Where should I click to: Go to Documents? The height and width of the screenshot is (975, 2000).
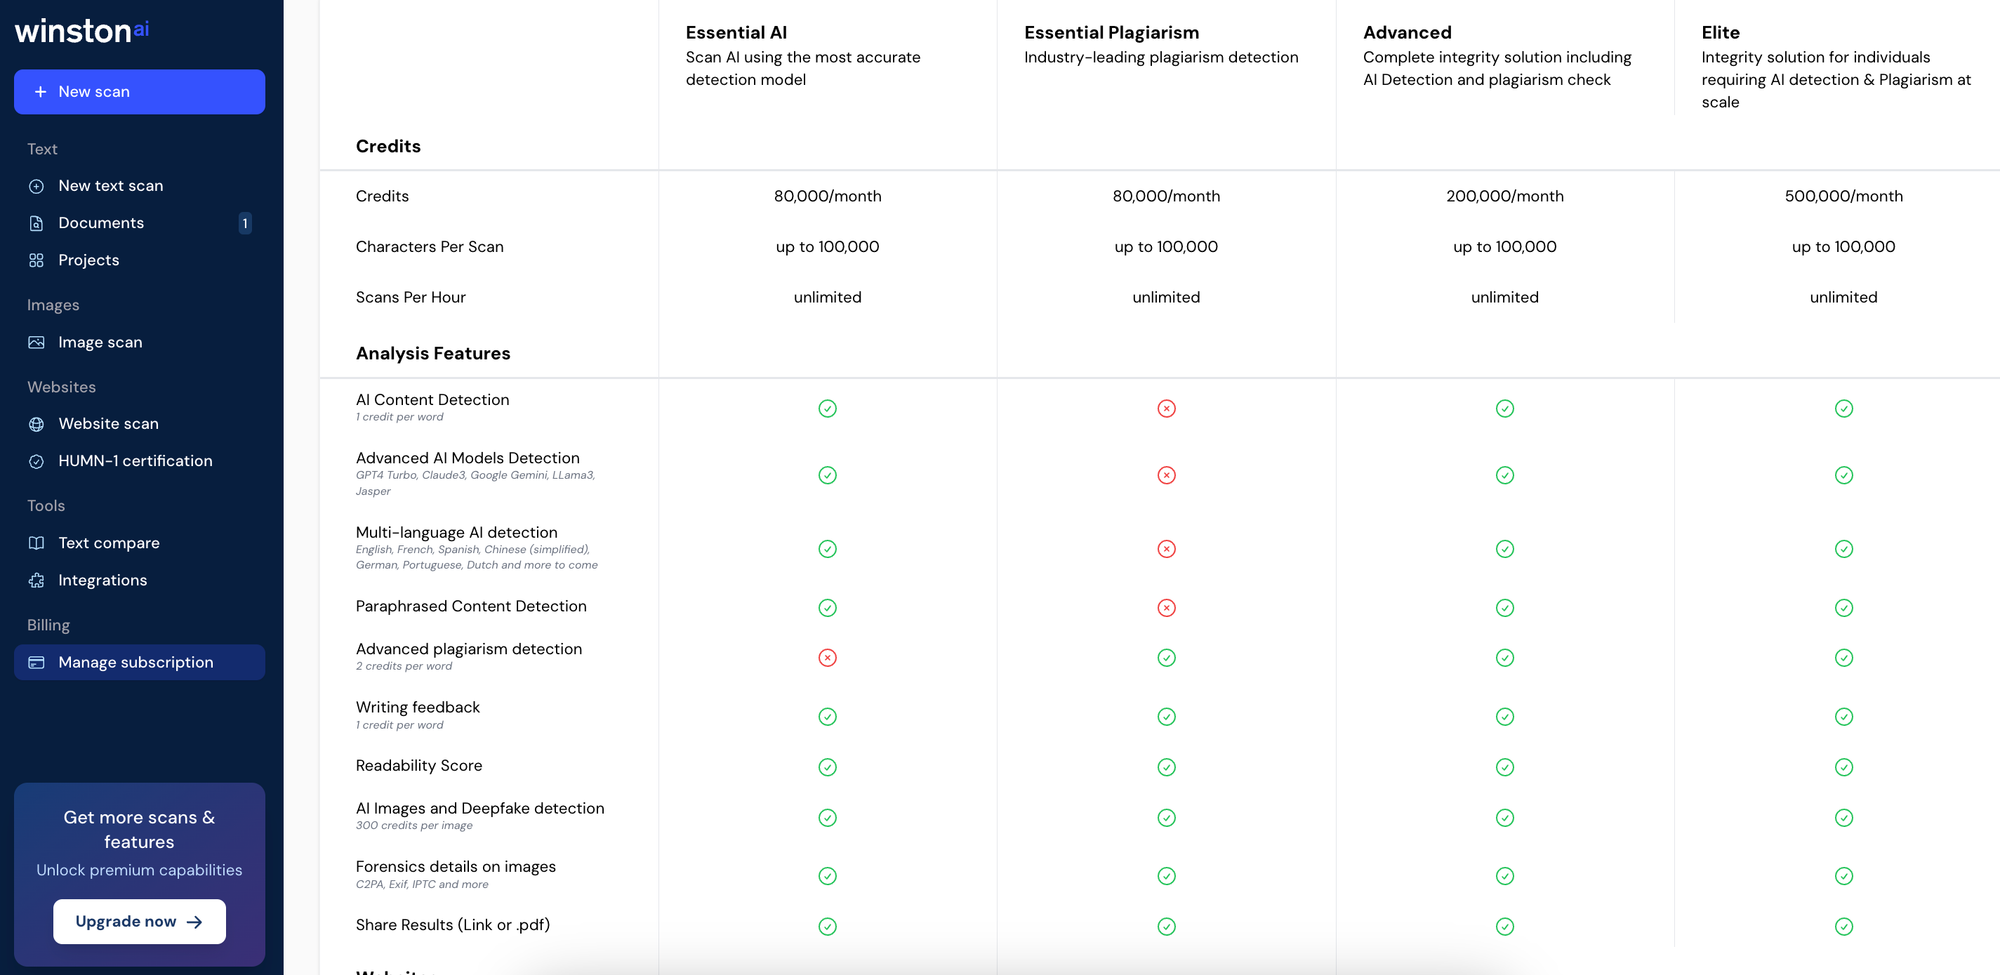(139, 223)
